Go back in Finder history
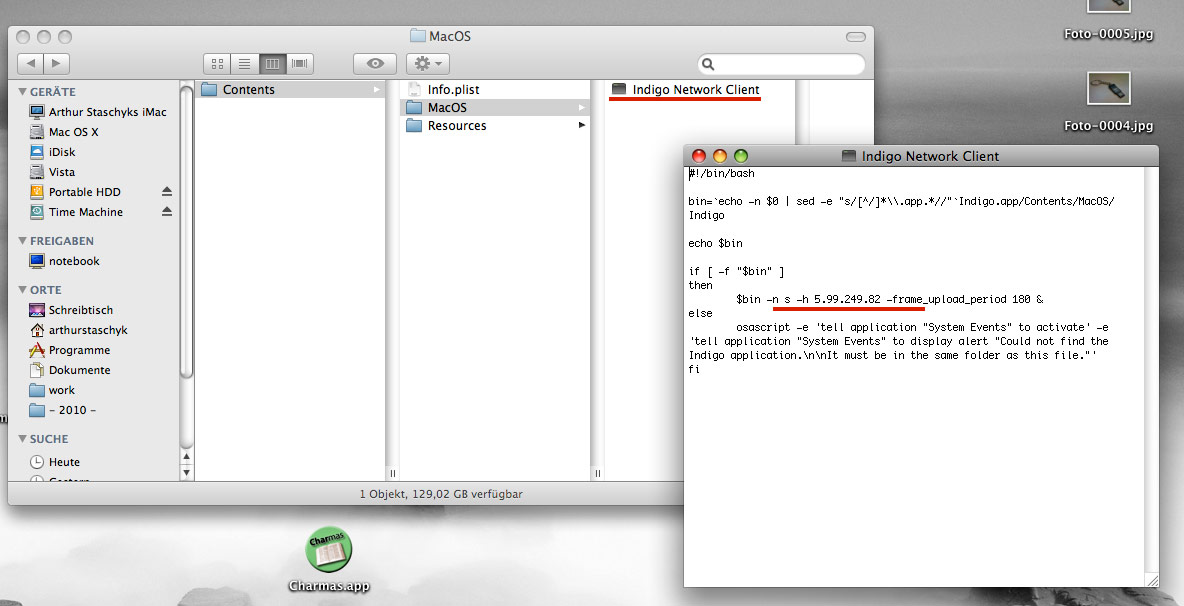This screenshot has height=606, width=1184. pos(30,63)
